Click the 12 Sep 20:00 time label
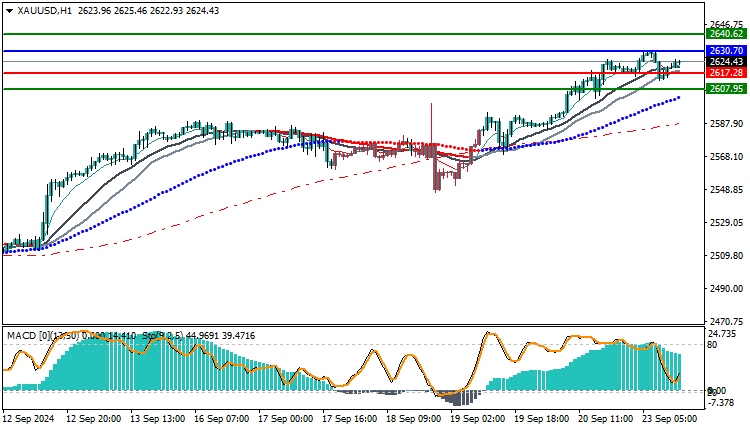 93,419
